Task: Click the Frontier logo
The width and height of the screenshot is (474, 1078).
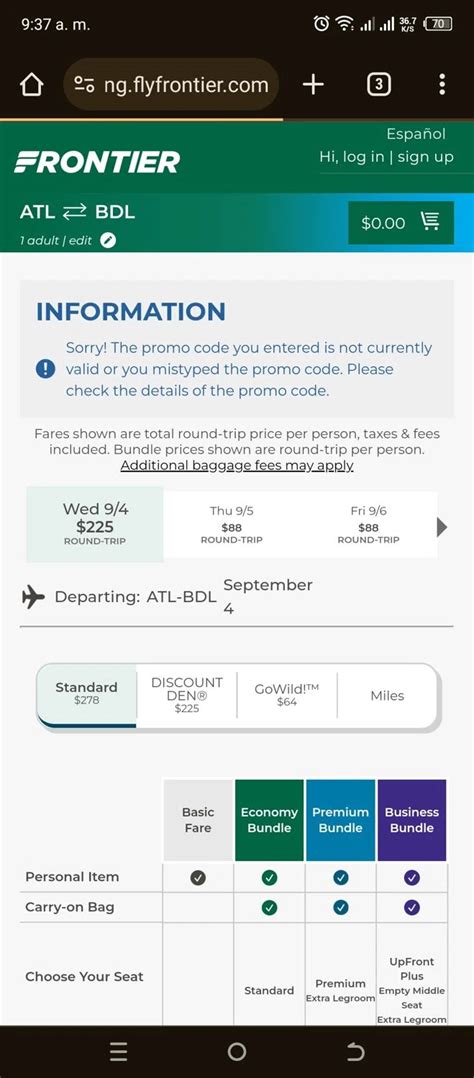Action: pos(97,163)
